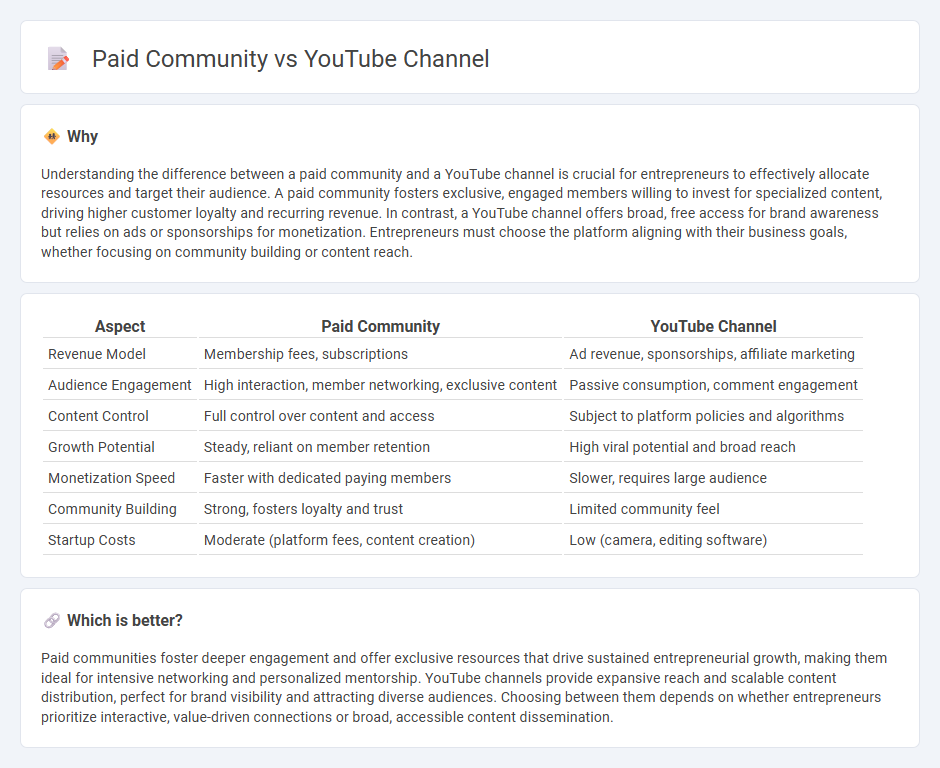940x768 pixels.
Task: Click the cell Subject to platform policies and algorithms
Action: tap(713, 416)
